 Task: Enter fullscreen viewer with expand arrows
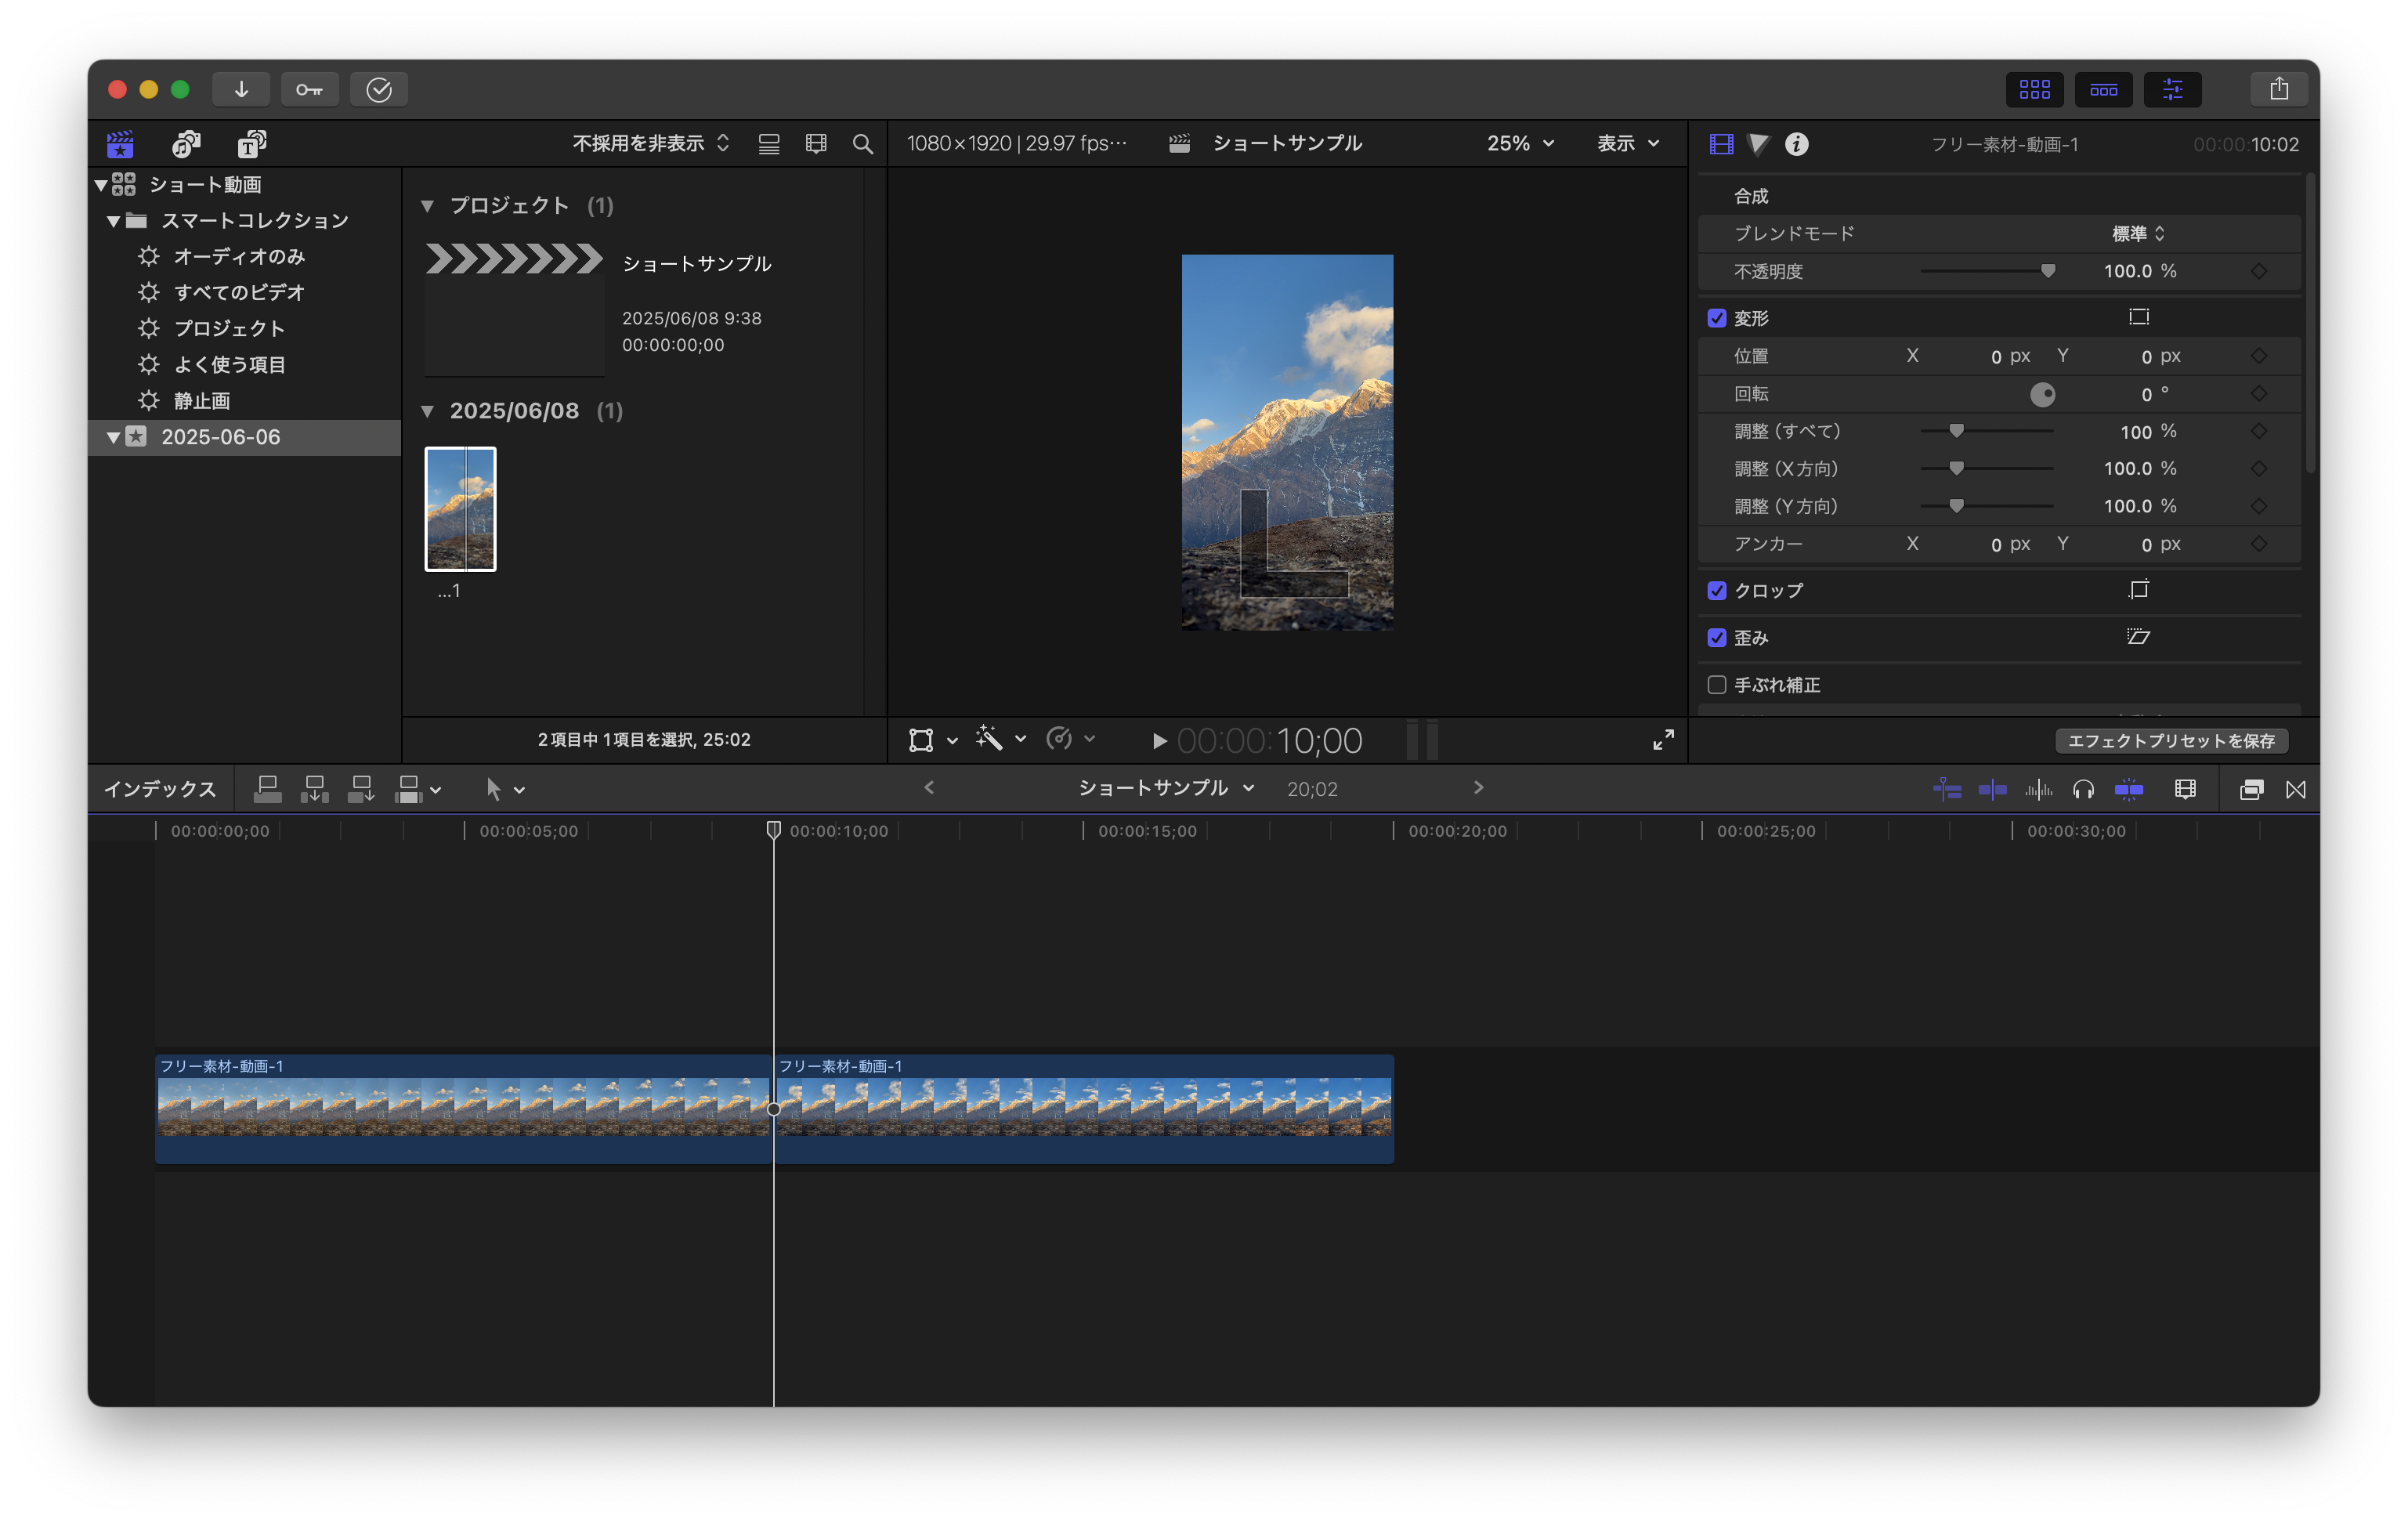(1663, 740)
